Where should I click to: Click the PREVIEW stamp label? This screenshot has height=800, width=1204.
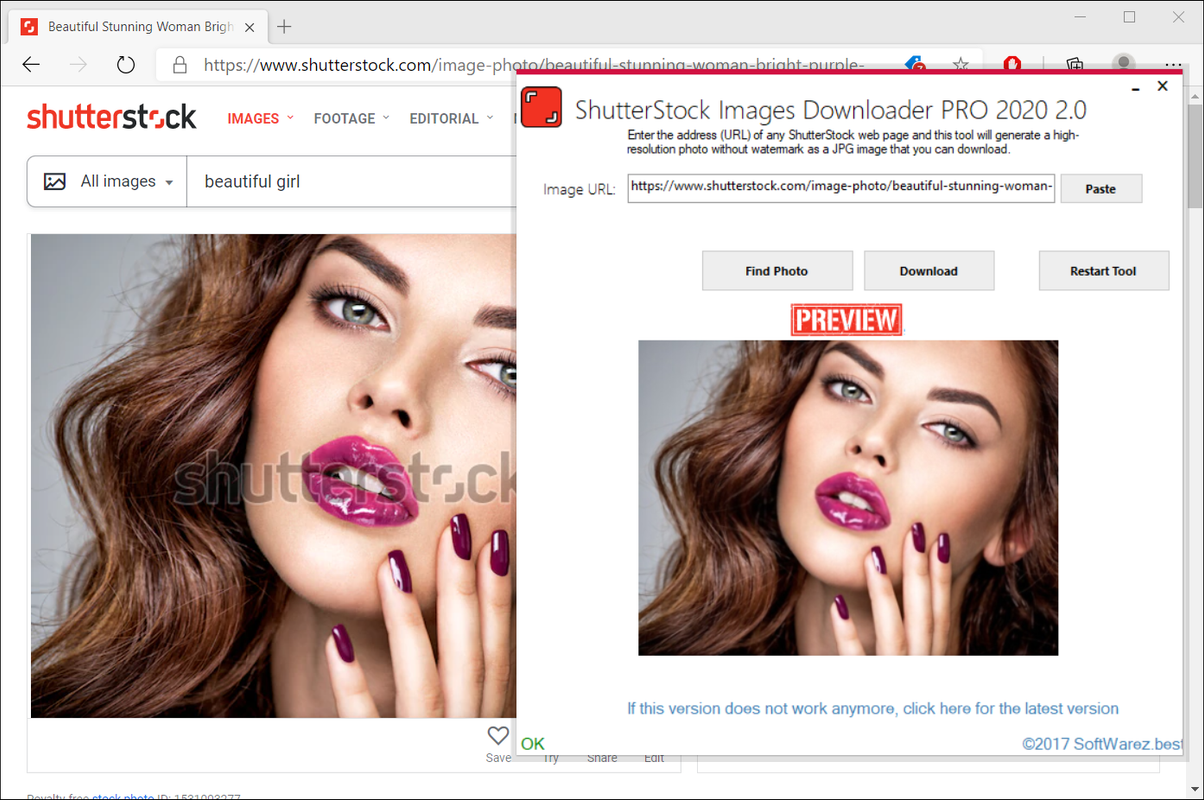847,320
